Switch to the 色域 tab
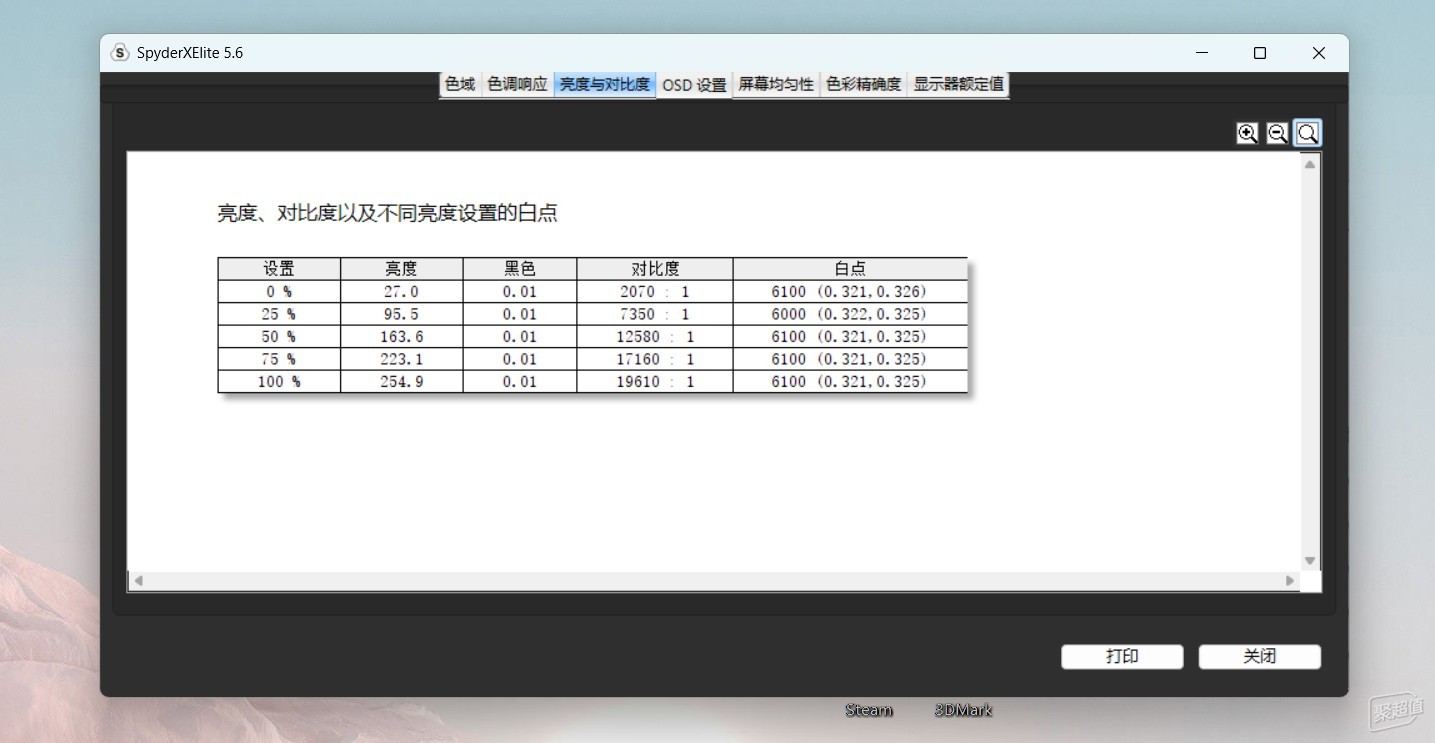Image resolution: width=1435 pixels, height=743 pixels. (460, 85)
